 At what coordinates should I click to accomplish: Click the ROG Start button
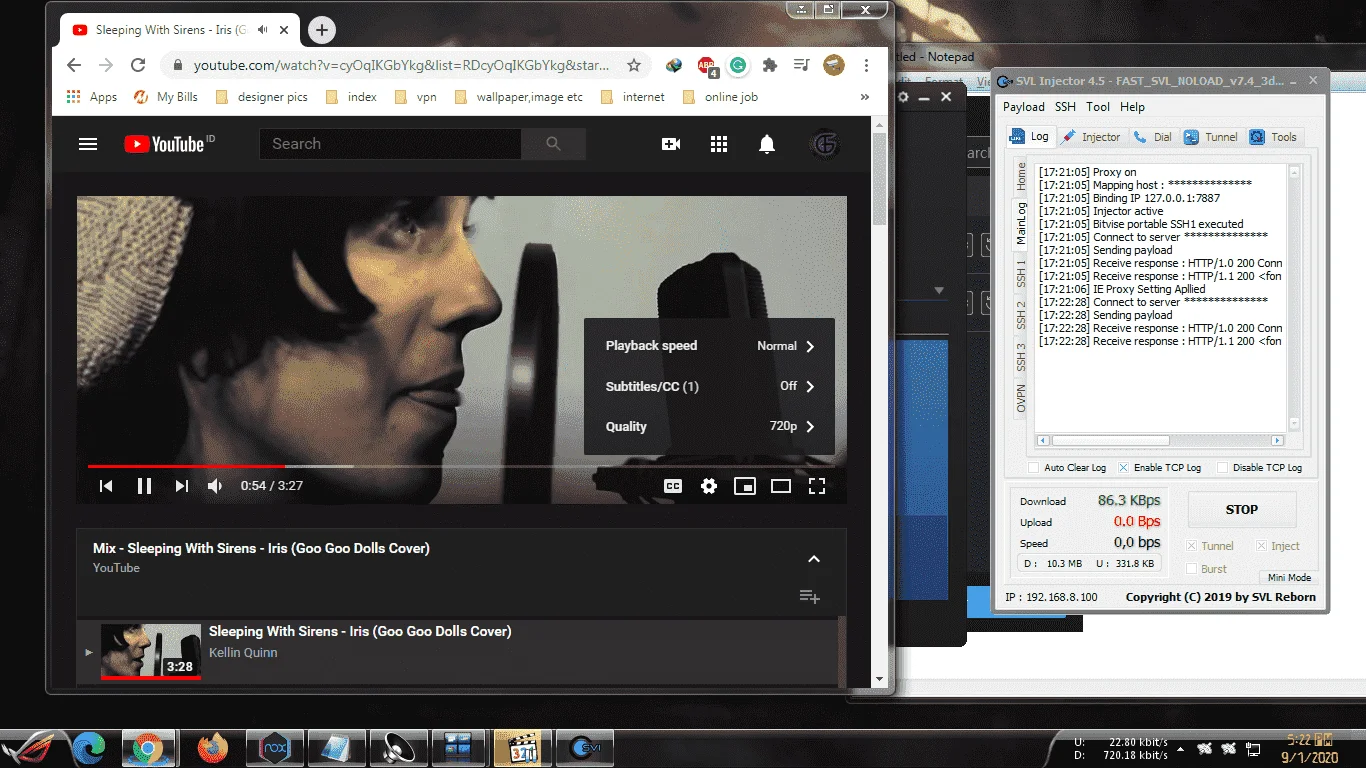[28, 747]
